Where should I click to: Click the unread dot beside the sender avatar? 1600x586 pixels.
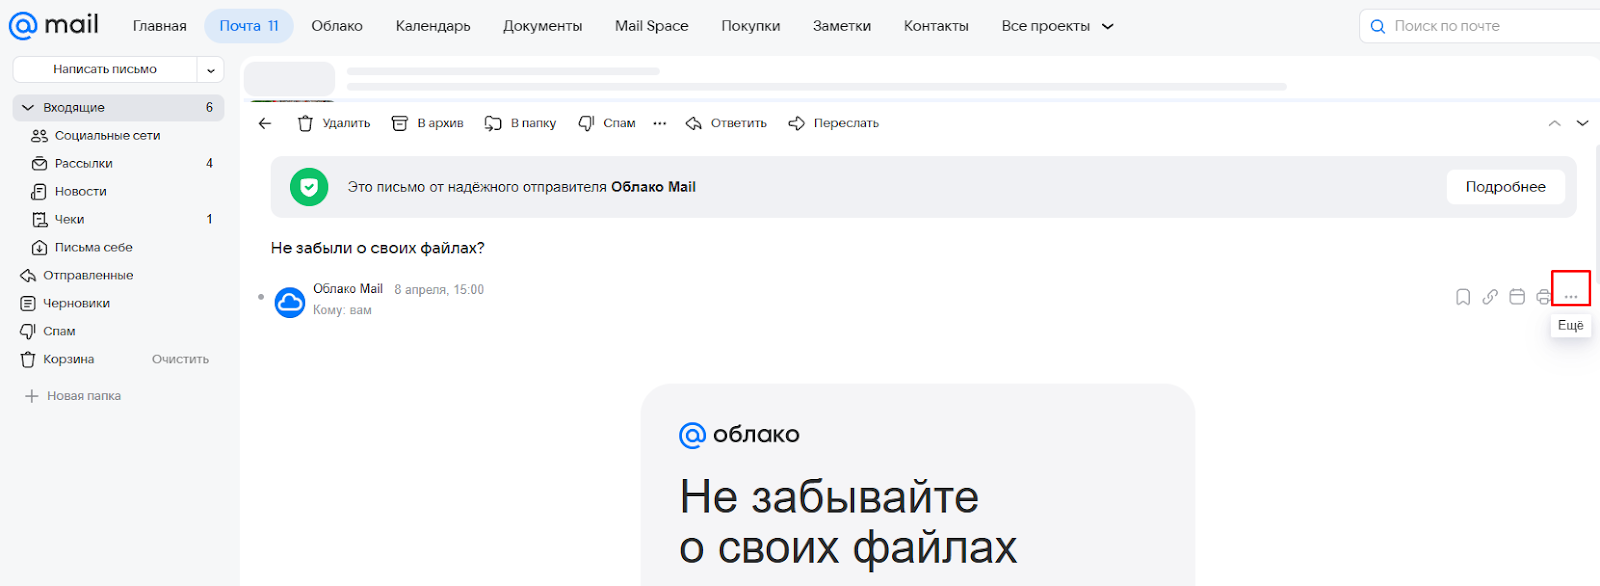point(261,297)
